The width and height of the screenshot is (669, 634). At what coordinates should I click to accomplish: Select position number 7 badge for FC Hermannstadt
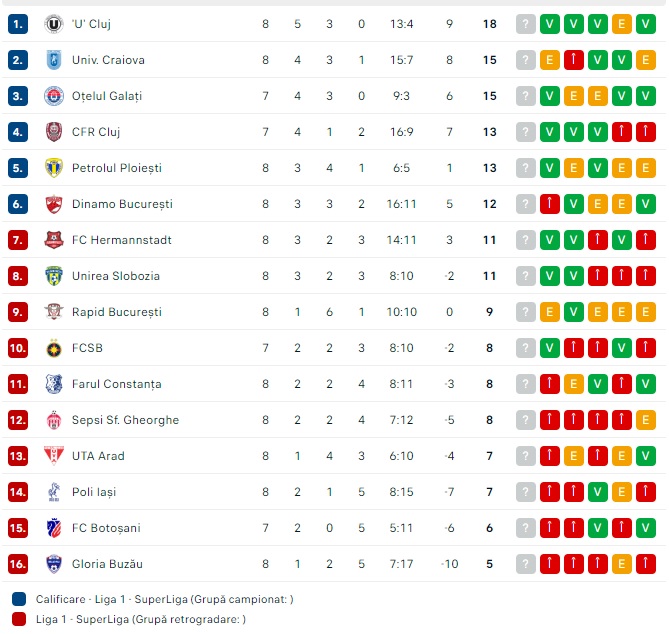click(x=18, y=240)
